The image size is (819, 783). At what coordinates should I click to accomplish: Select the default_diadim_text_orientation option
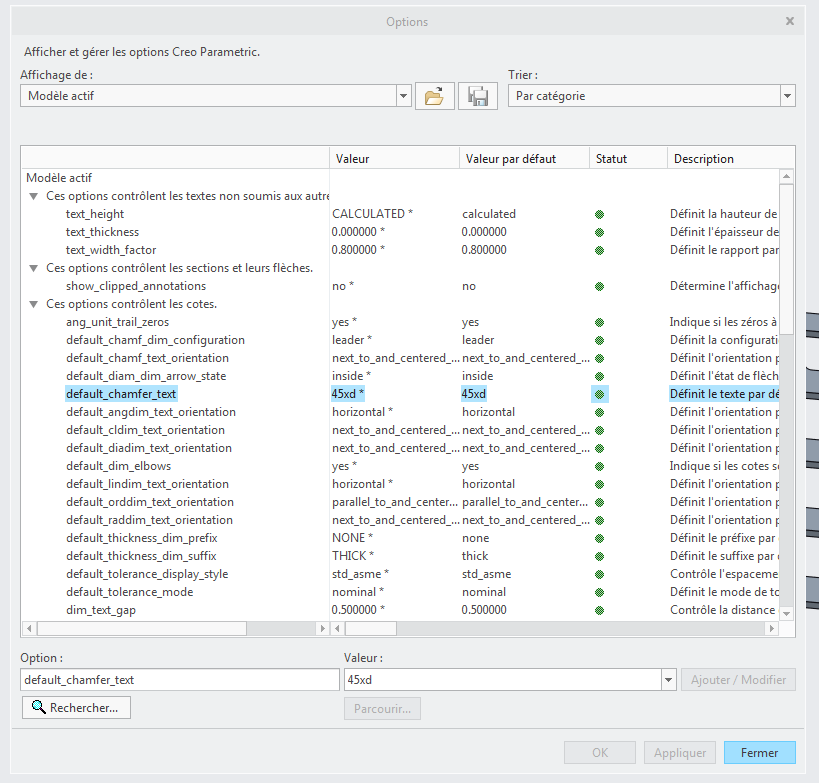(x=149, y=448)
